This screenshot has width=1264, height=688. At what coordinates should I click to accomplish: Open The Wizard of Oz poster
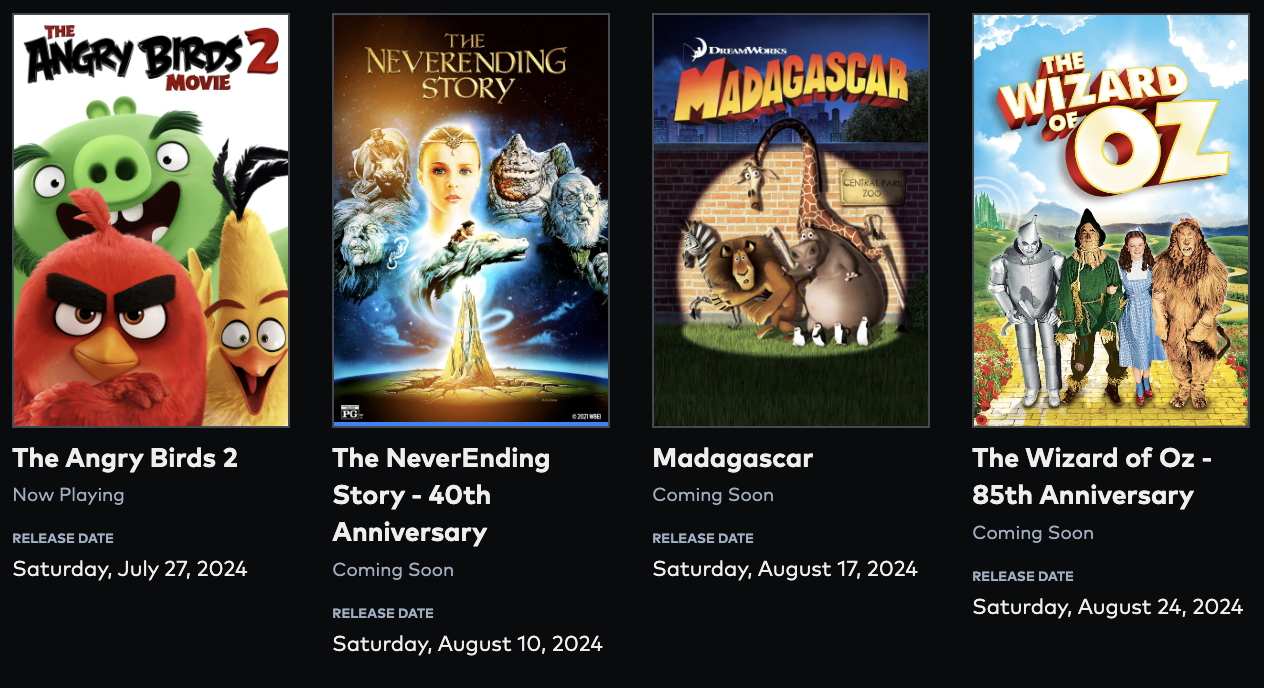1111,221
